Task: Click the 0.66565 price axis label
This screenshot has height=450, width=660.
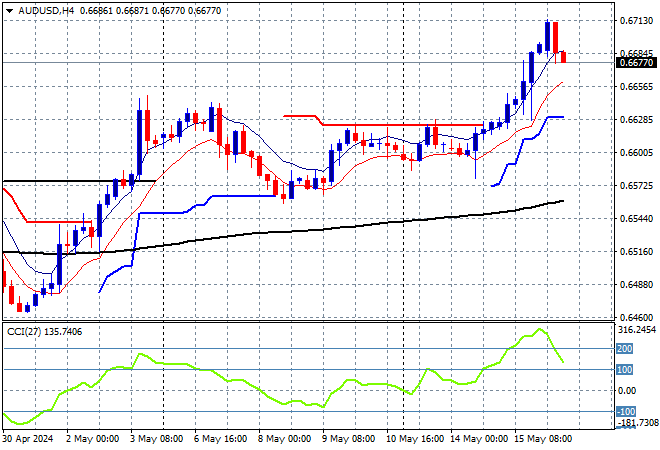Action: 636,87
